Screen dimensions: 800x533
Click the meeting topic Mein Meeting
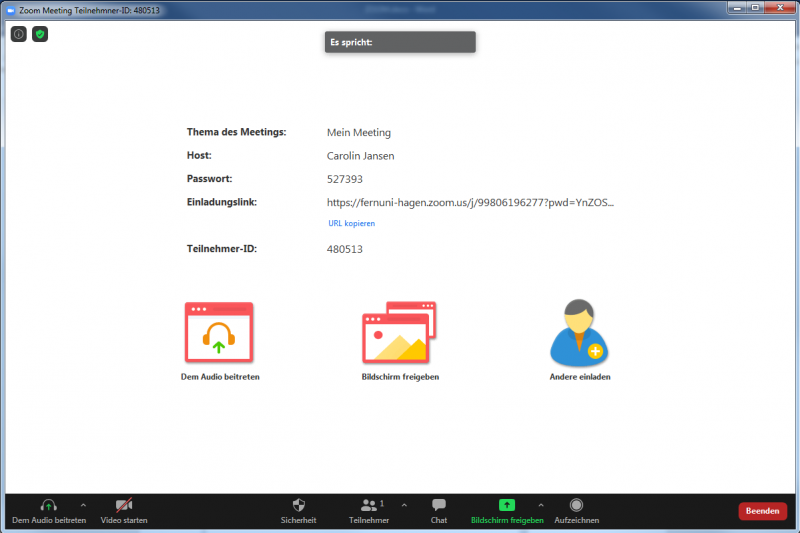pos(359,133)
